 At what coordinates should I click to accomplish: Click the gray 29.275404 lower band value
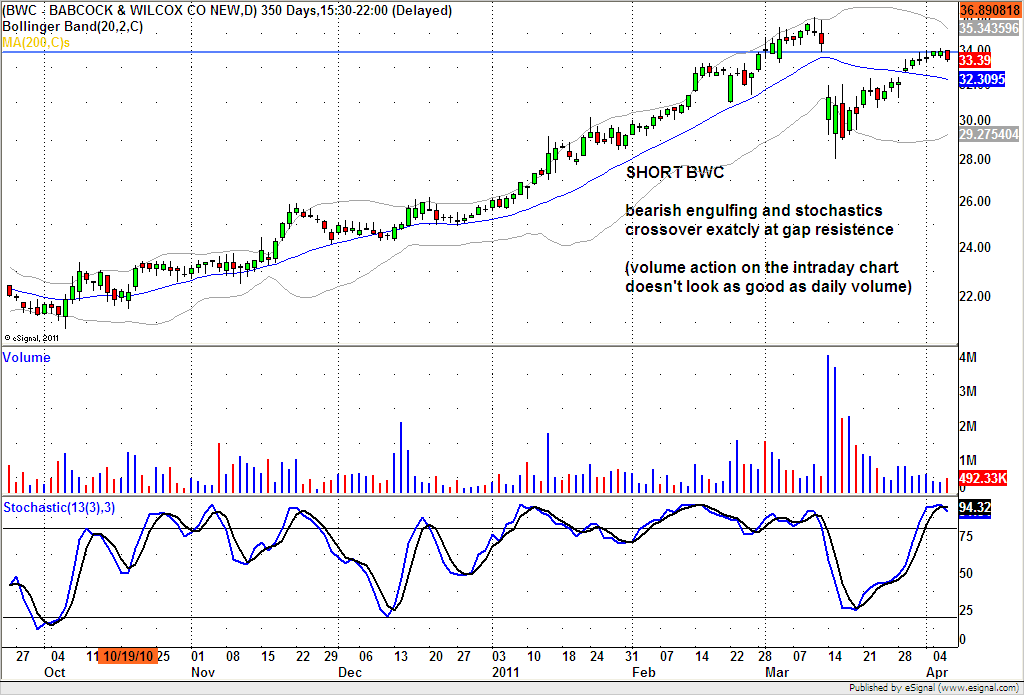tap(990, 134)
